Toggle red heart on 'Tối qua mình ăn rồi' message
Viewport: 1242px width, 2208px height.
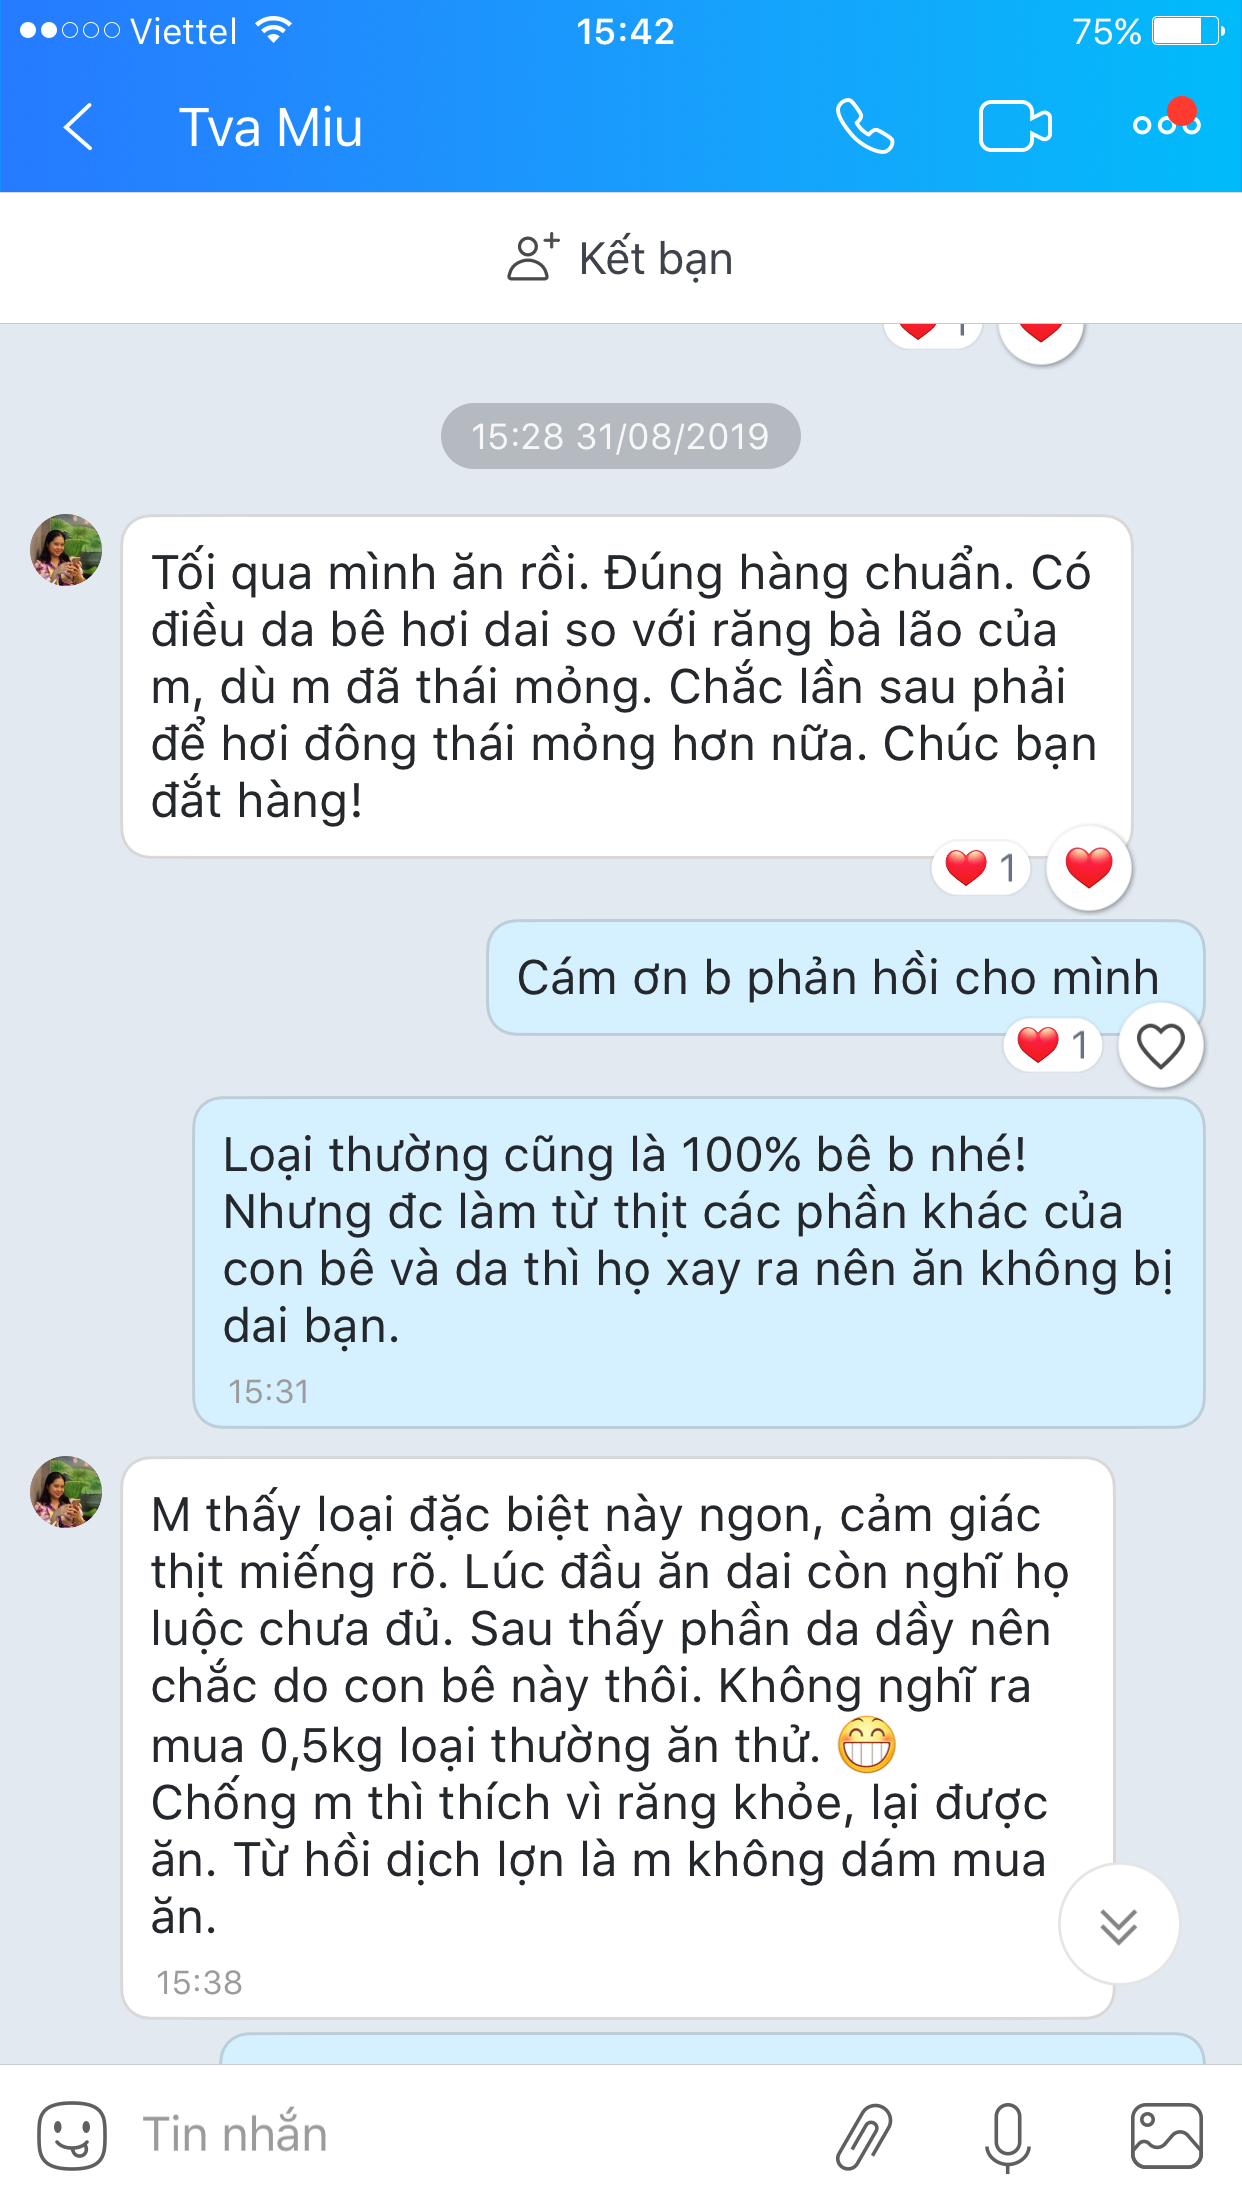(1089, 868)
